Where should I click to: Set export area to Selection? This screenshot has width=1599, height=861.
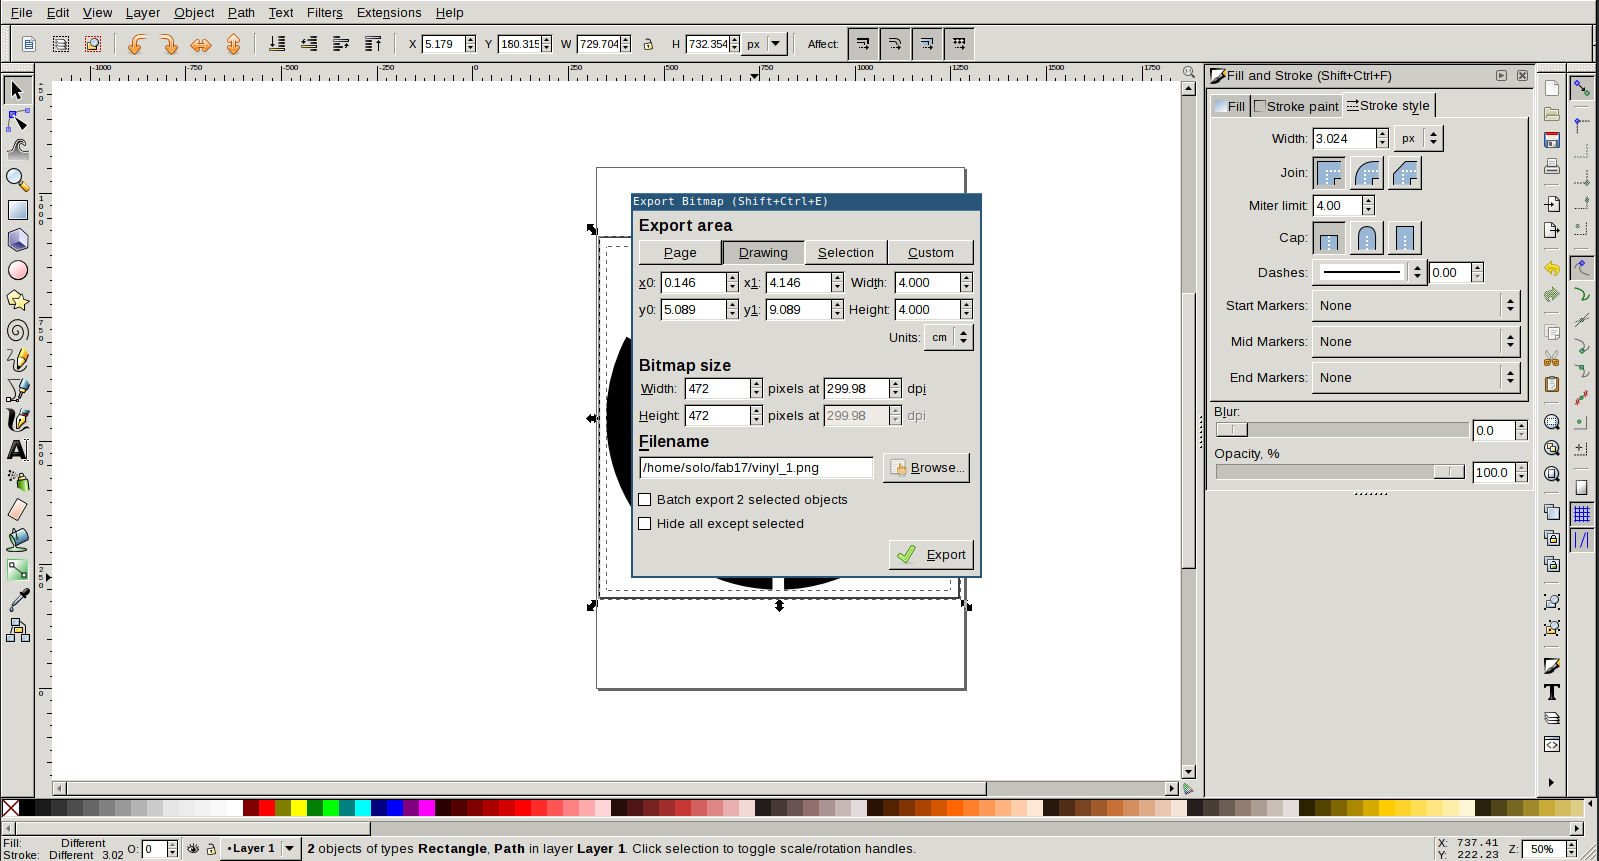846,253
